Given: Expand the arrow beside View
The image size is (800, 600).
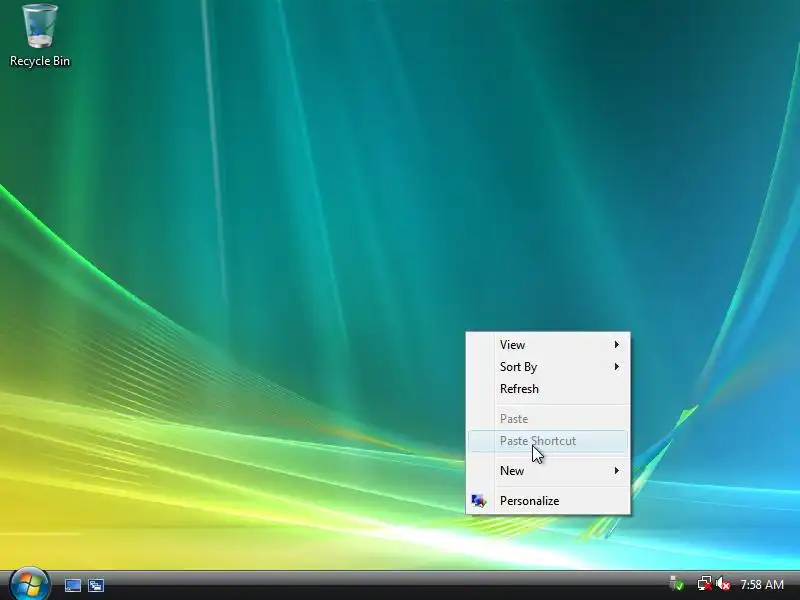Looking at the screenshot, I should pos(616,345).
